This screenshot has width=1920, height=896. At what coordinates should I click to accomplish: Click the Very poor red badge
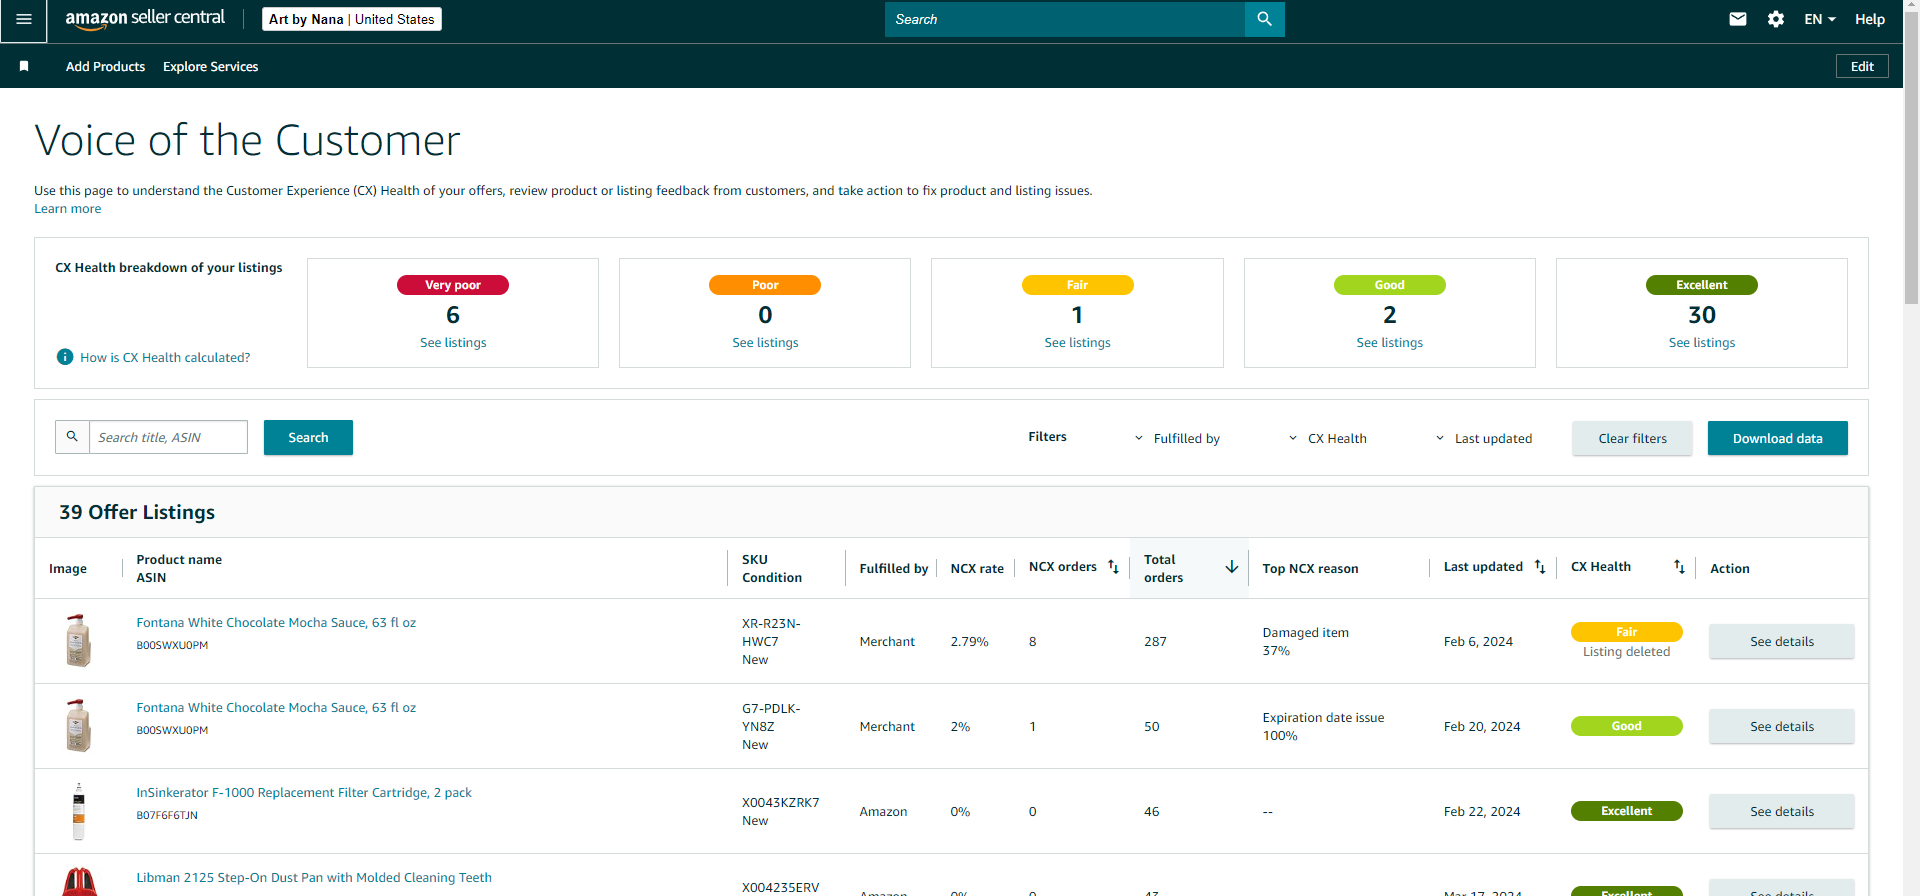[453, 285]
